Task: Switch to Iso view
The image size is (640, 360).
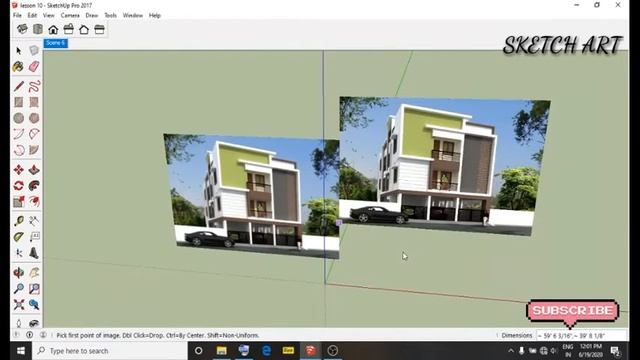Action: click(x=22, y=29)
